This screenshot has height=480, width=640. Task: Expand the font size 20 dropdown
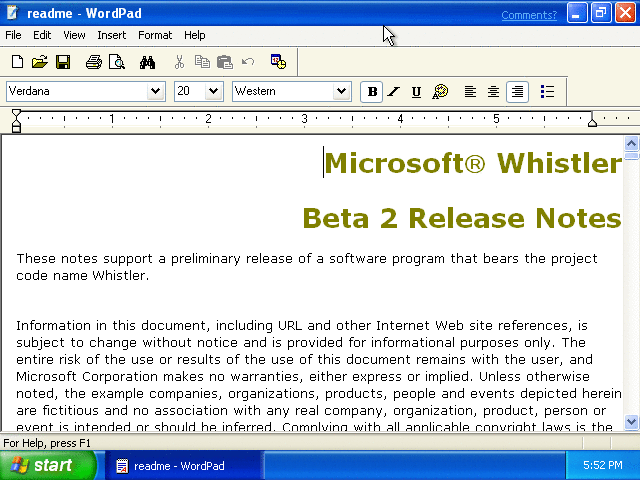pyautogui.click(x=213, y=91)
